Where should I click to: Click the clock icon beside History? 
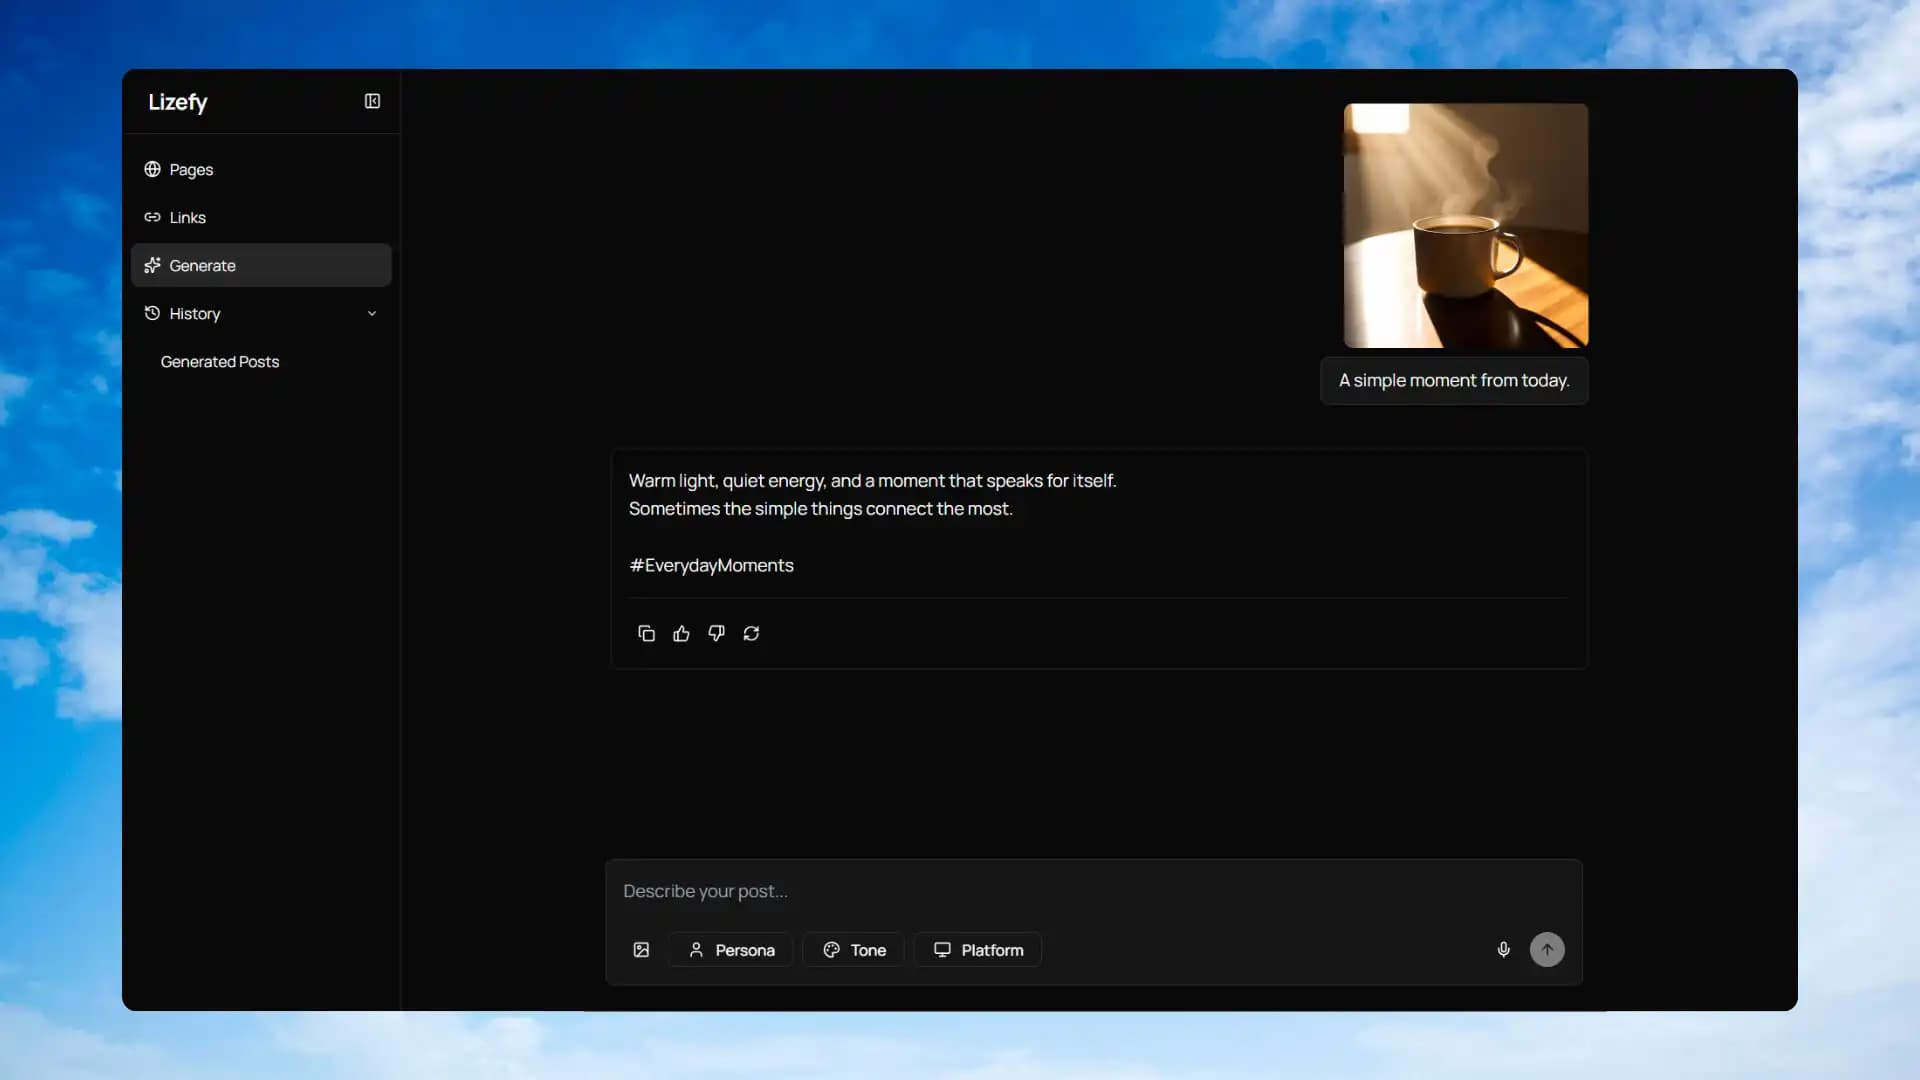[151, 313]
